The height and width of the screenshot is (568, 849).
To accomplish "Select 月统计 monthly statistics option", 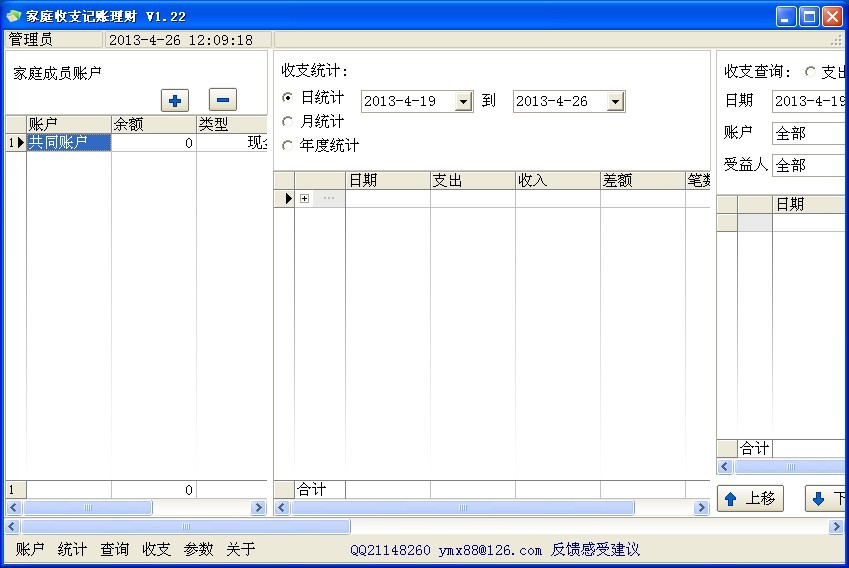I will point(288,122).
